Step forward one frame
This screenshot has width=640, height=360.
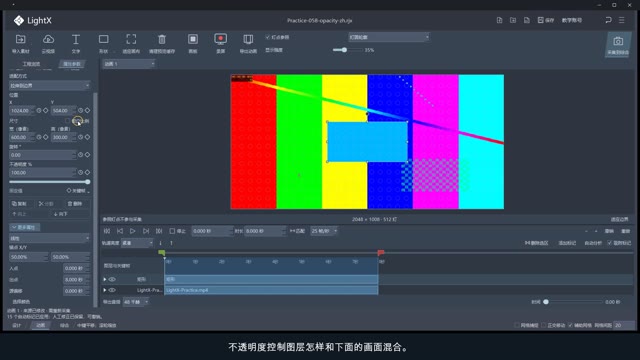coord(146,231)
